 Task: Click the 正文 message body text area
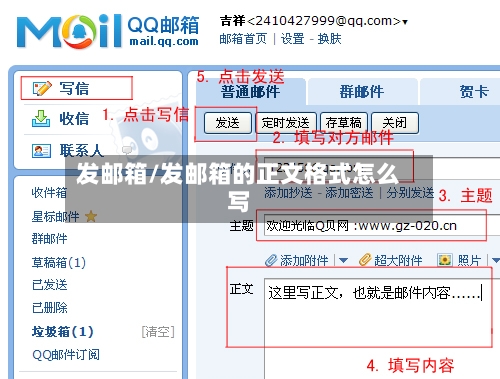382,328
